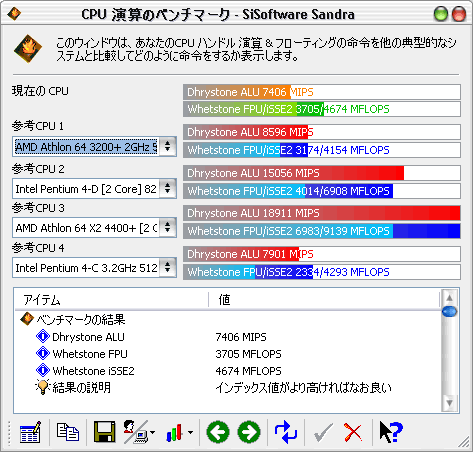
Task: Click the red X cancel icon
Action: coord(353,432)
